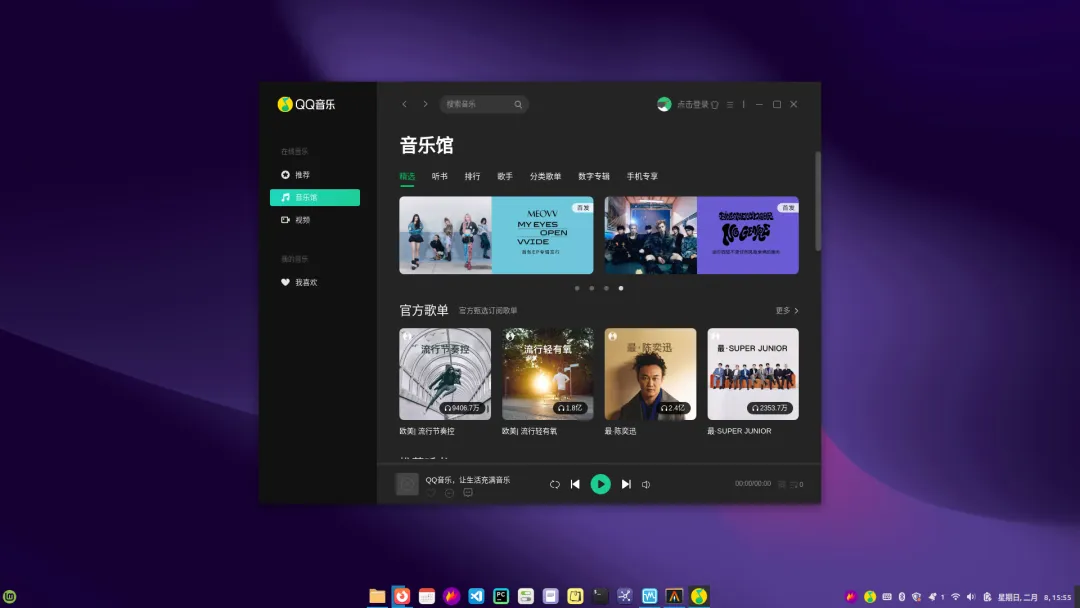Open the 流行轻有氧 playlist cover

pos(548,374)
